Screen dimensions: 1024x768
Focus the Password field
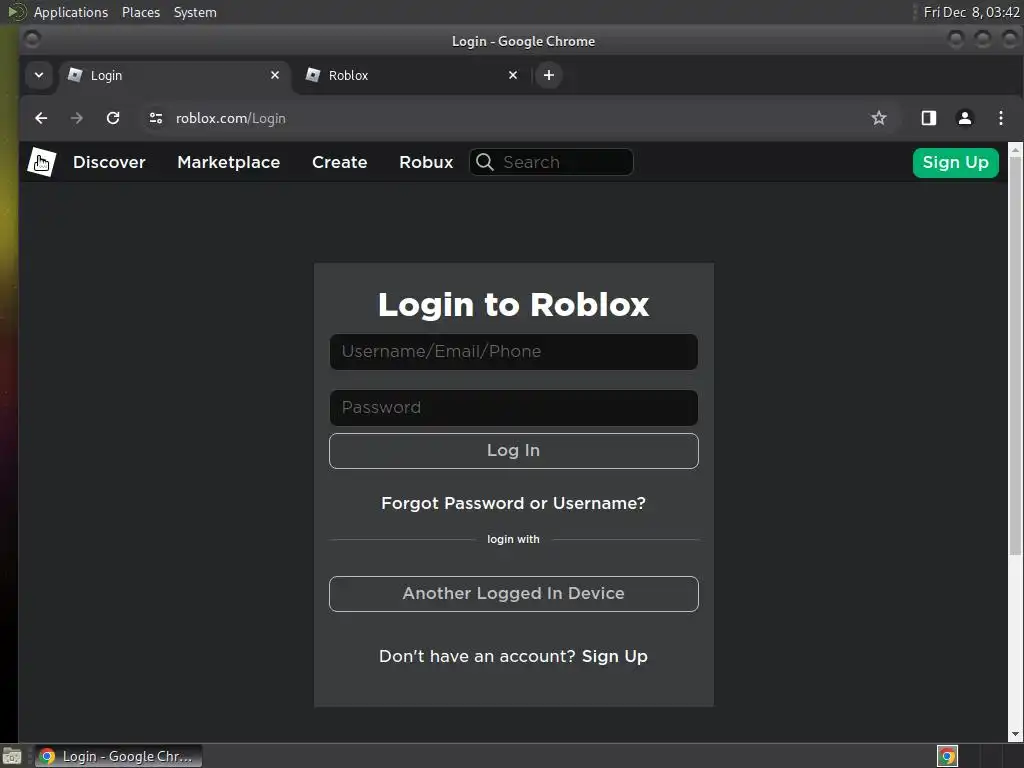point(513,408)
